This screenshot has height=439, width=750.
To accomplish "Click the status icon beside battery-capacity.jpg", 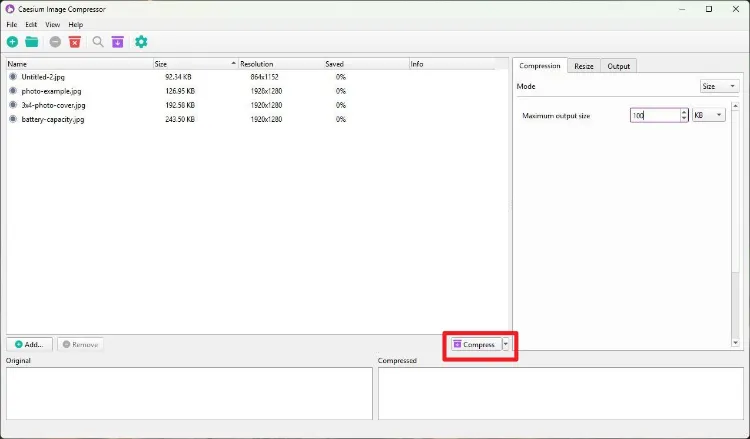I will [13, 119].
